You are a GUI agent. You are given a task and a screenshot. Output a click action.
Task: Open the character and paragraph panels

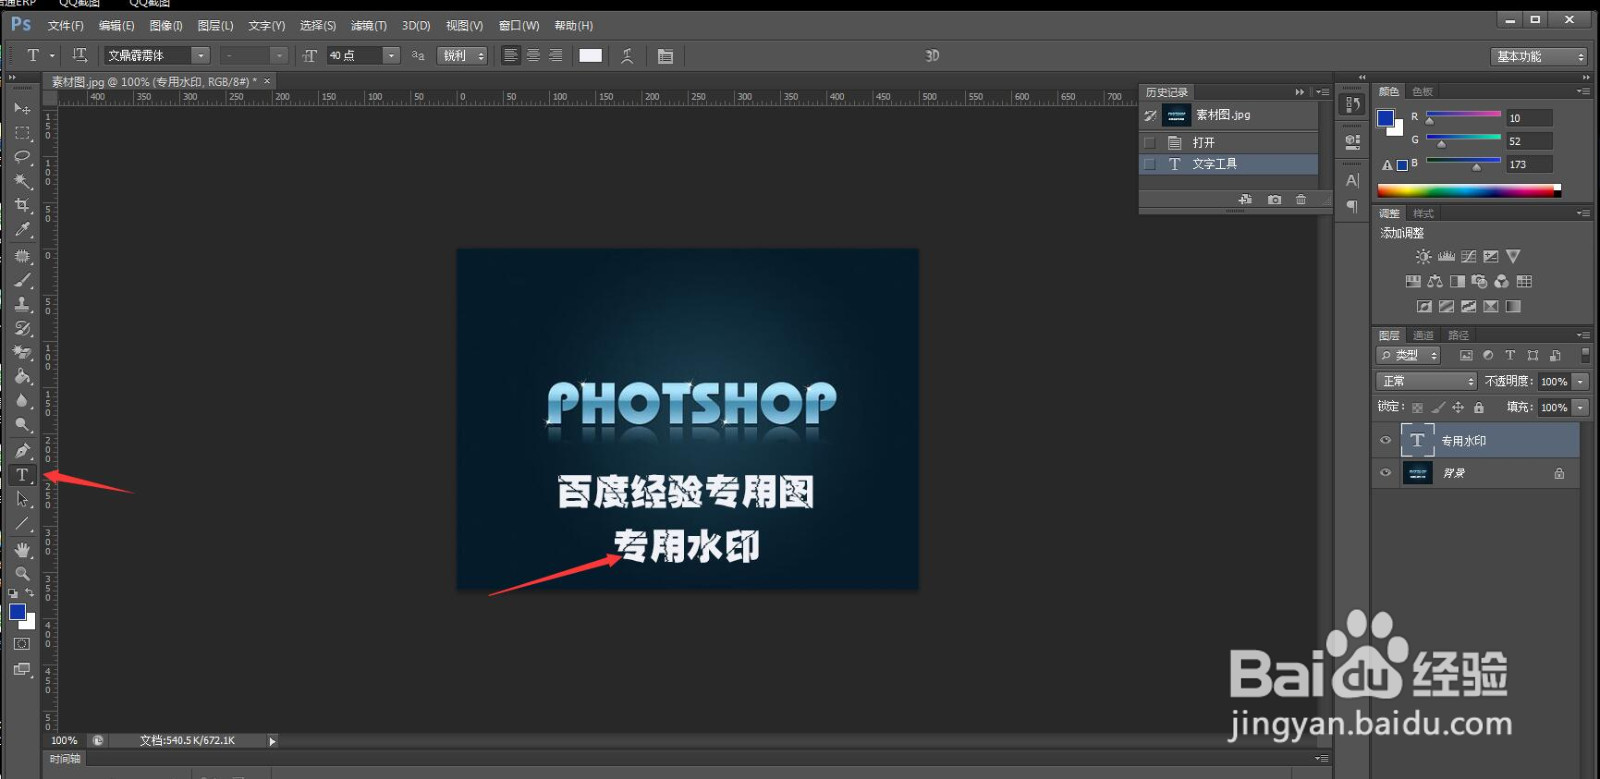point(665,56)
